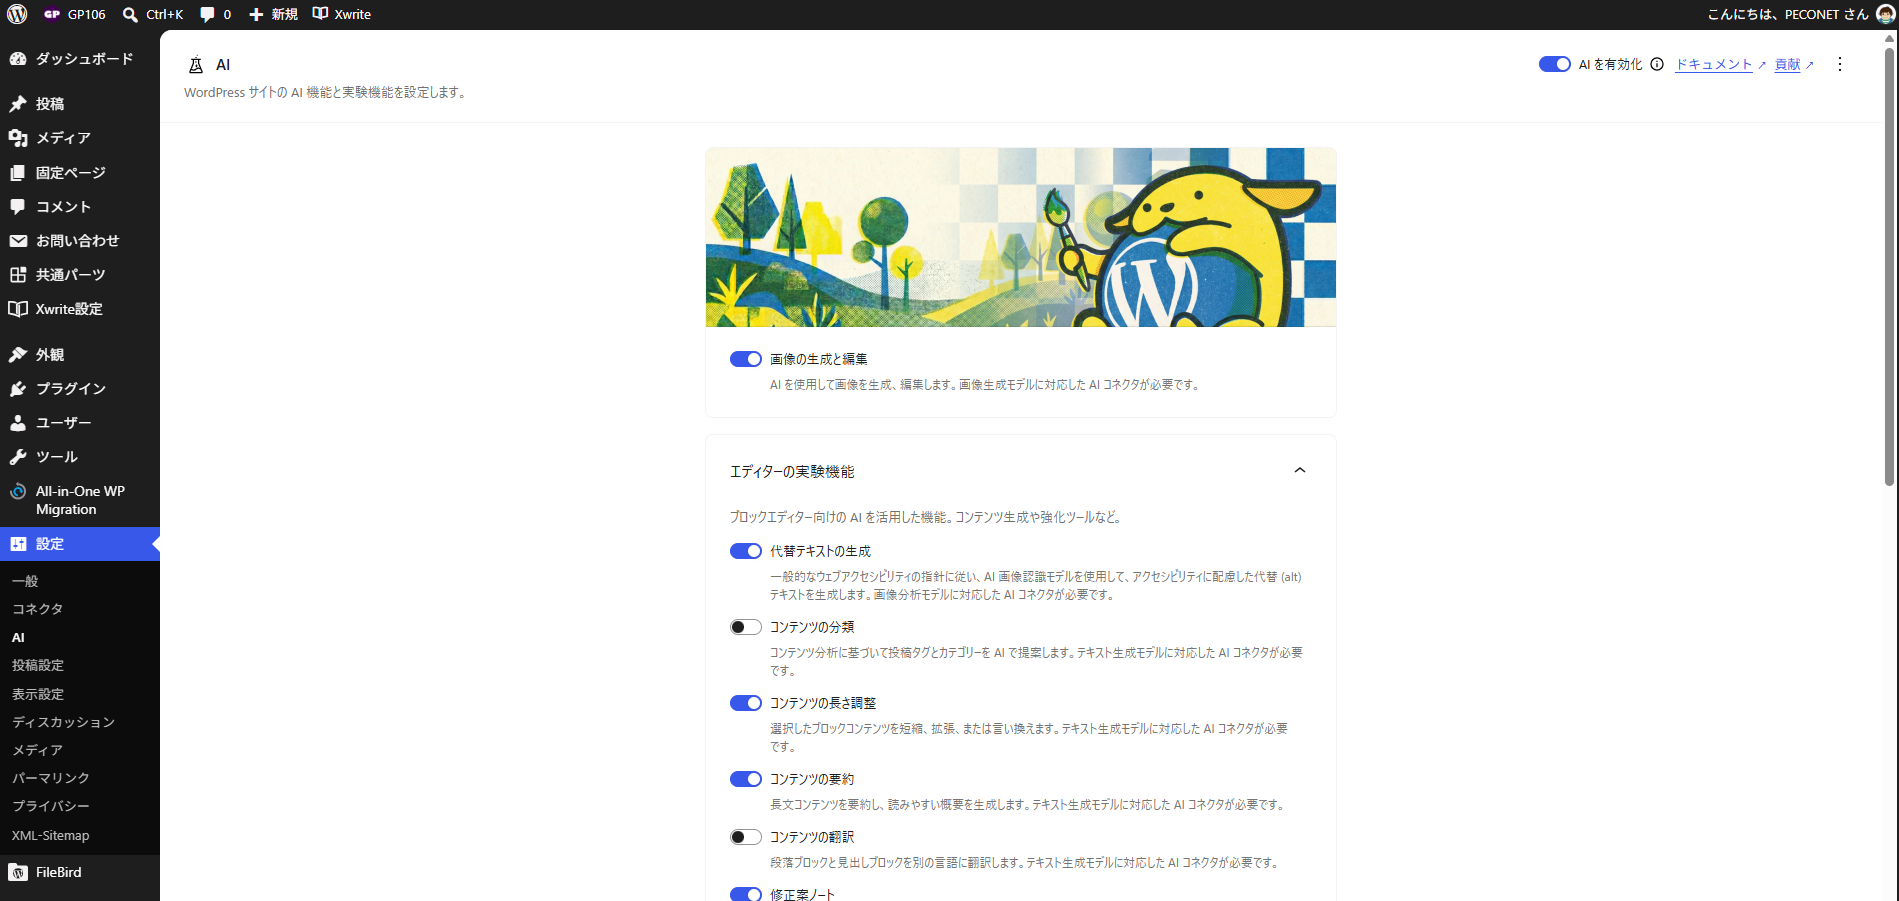Click the メディア sidebar icon
The height and width of the screenshot is (901, 1899).
tap(18, 138)
